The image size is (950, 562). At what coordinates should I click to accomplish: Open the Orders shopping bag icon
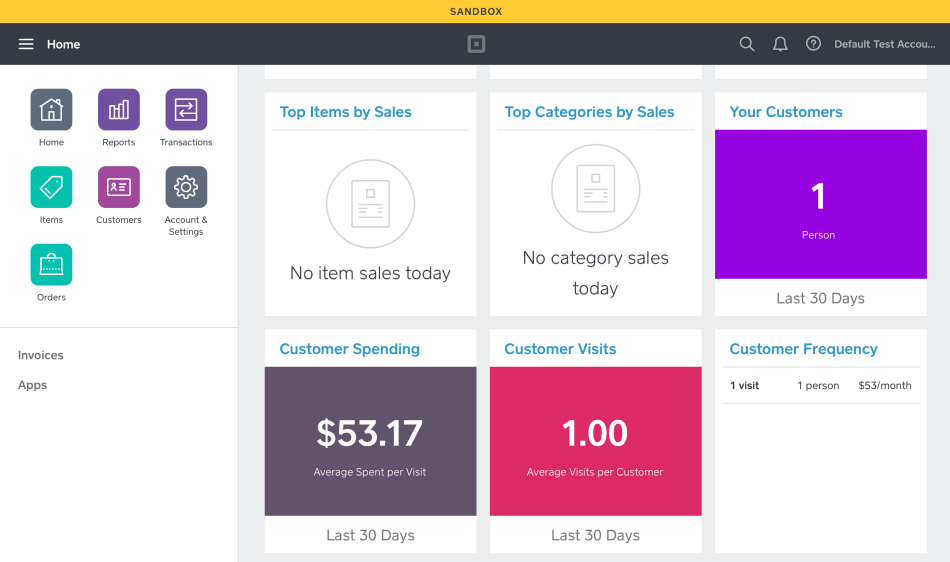click(x=51, y=265)
